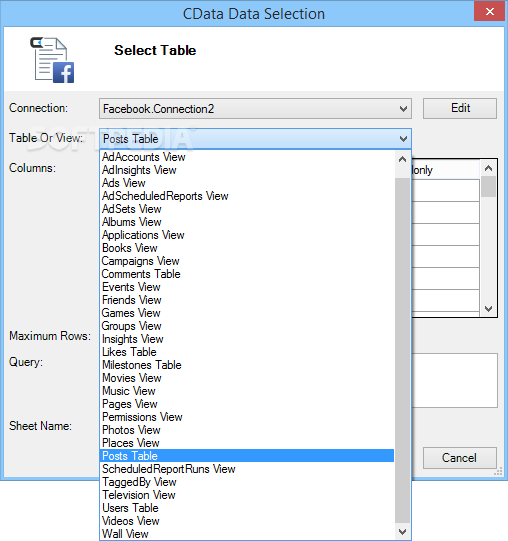Choose Movies View entry

(247, 378)
